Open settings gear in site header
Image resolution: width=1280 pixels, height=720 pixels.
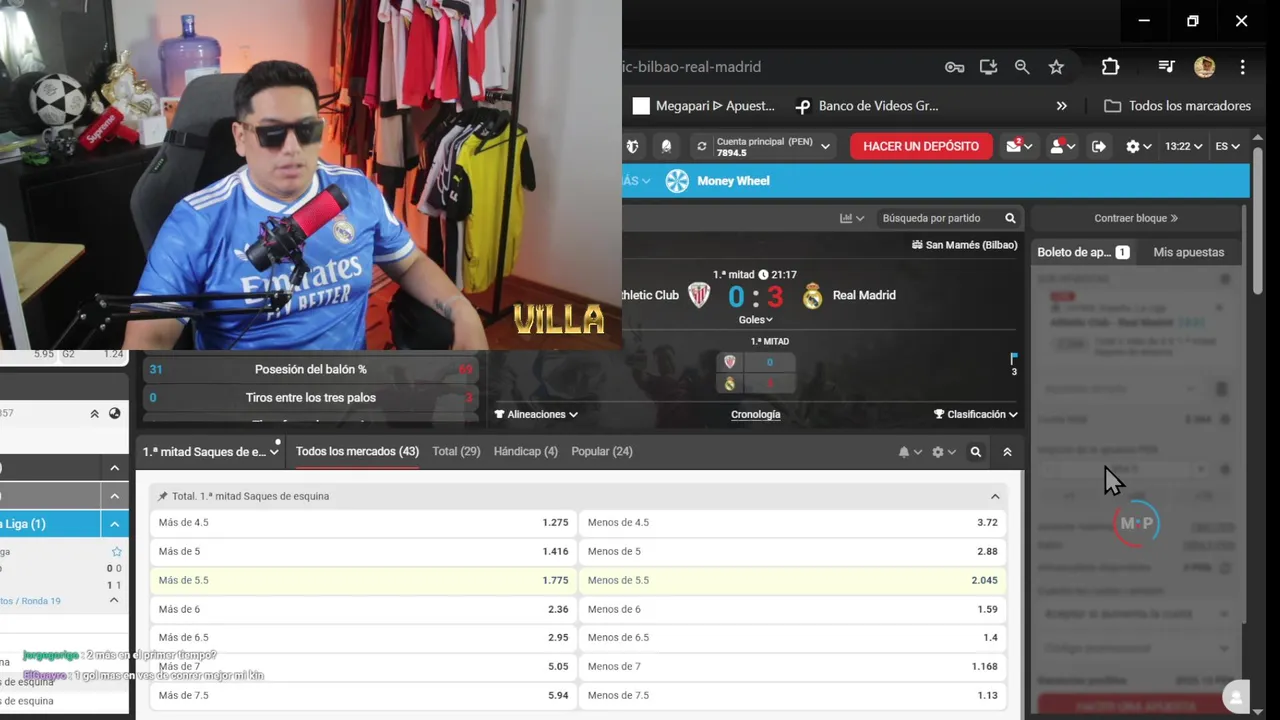1138,146
